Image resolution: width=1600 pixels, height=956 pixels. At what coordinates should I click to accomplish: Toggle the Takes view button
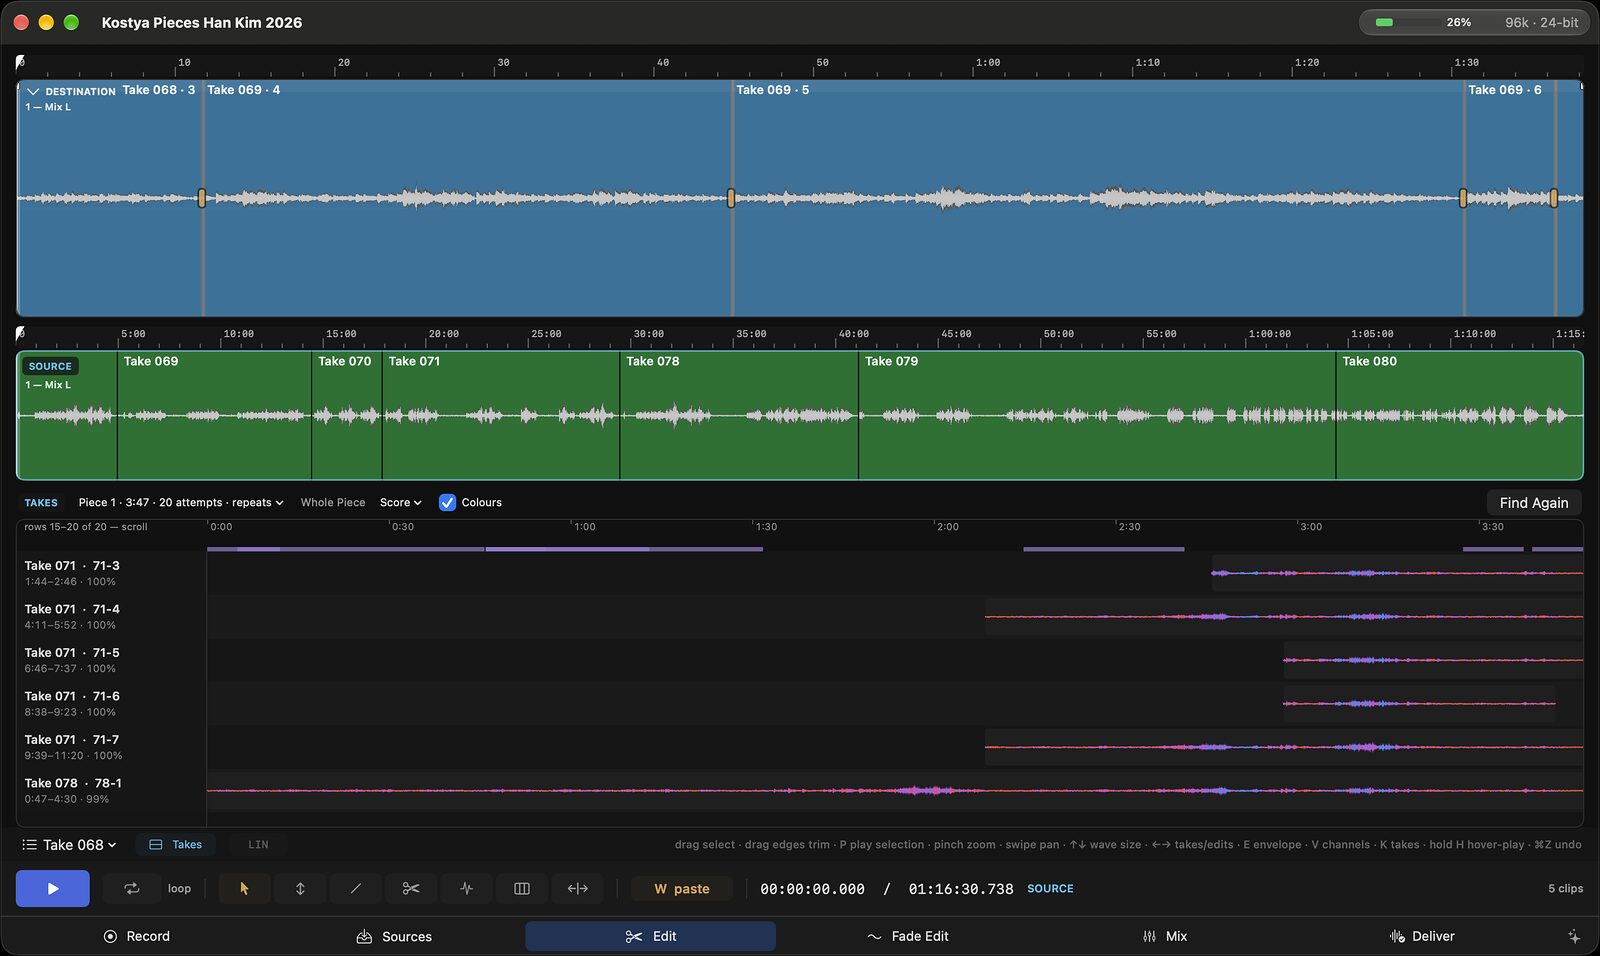(x=176, y=845)
